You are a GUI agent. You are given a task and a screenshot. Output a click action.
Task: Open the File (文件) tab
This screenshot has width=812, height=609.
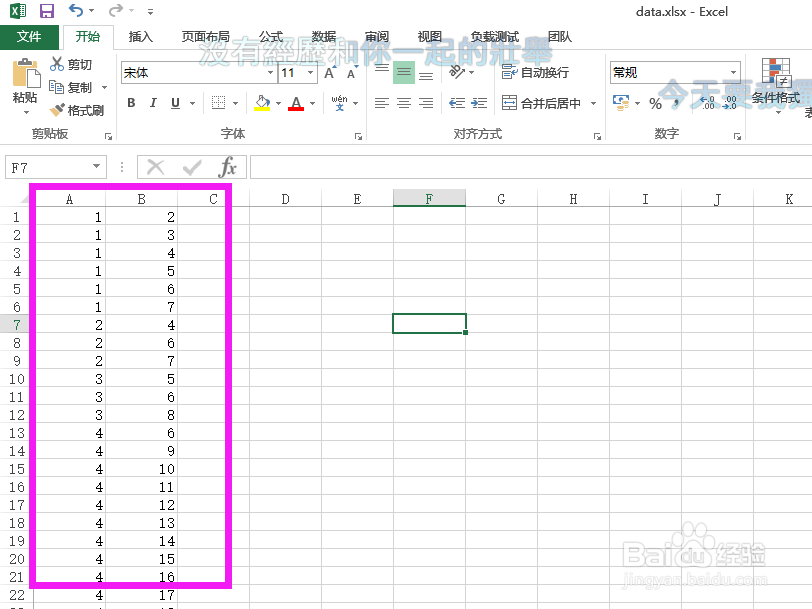pos(30,37)
